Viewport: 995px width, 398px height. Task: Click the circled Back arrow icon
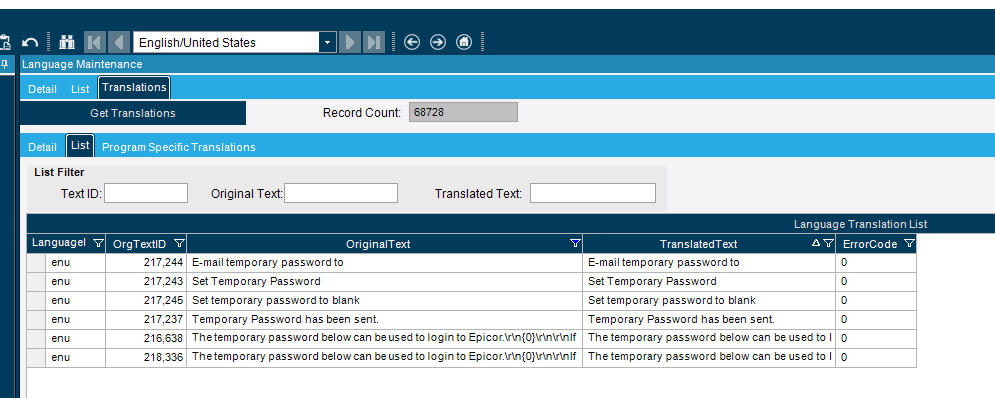pos(412,43)
